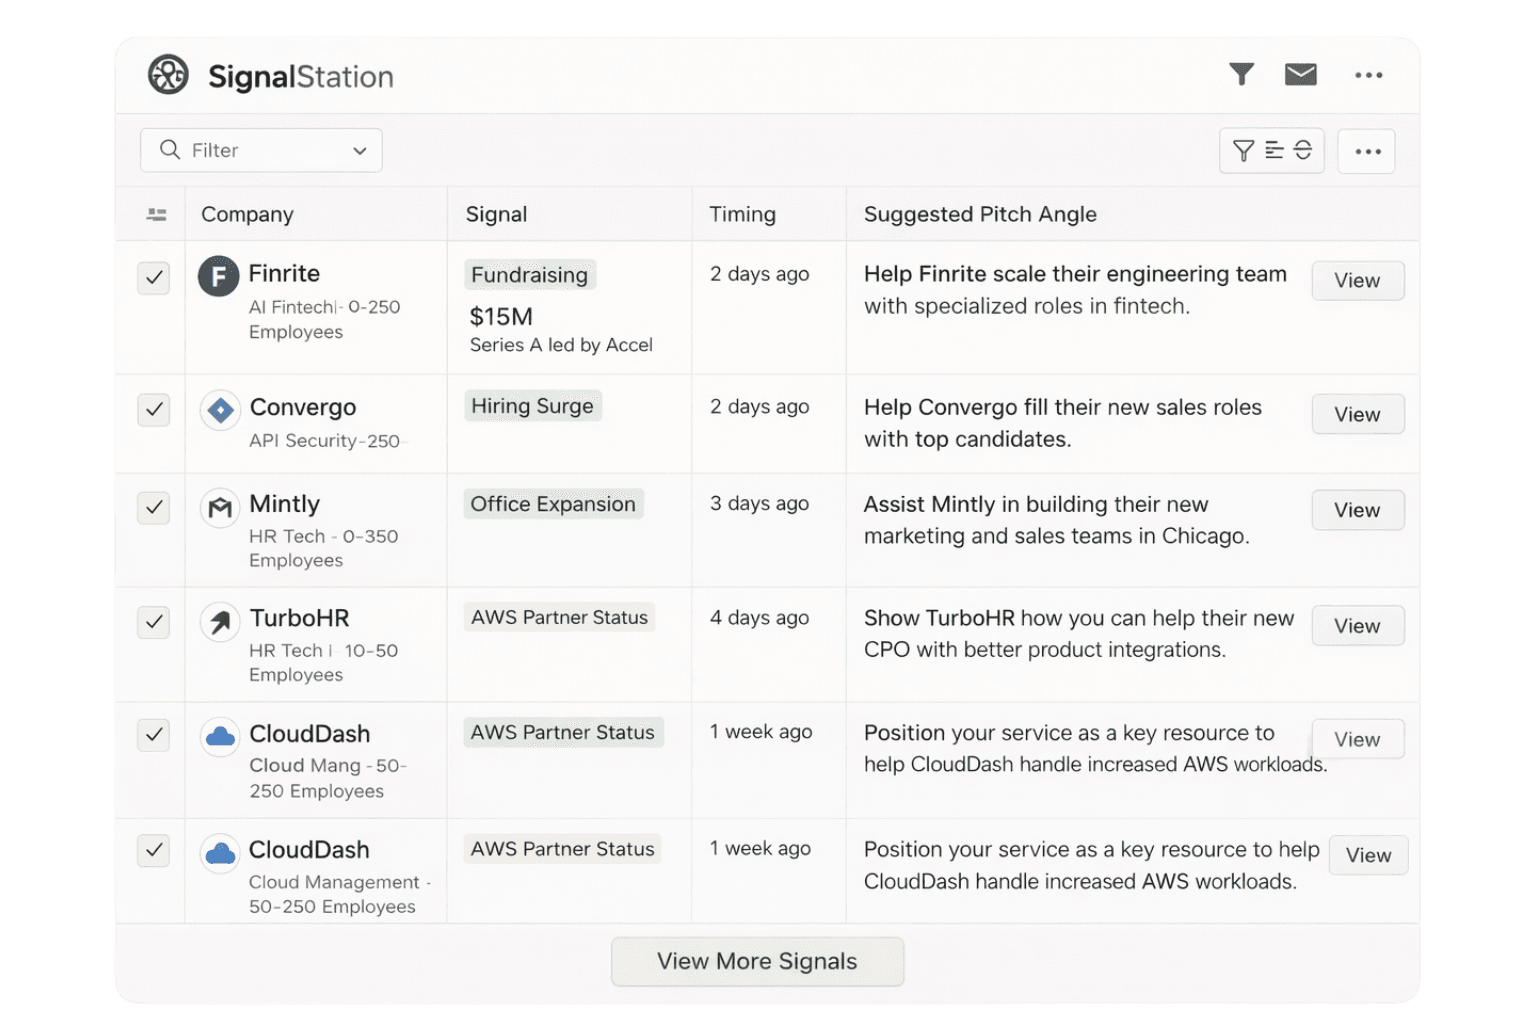Click cloud logo of CloudDash Cloud Management row

click(x=220, y=853)
